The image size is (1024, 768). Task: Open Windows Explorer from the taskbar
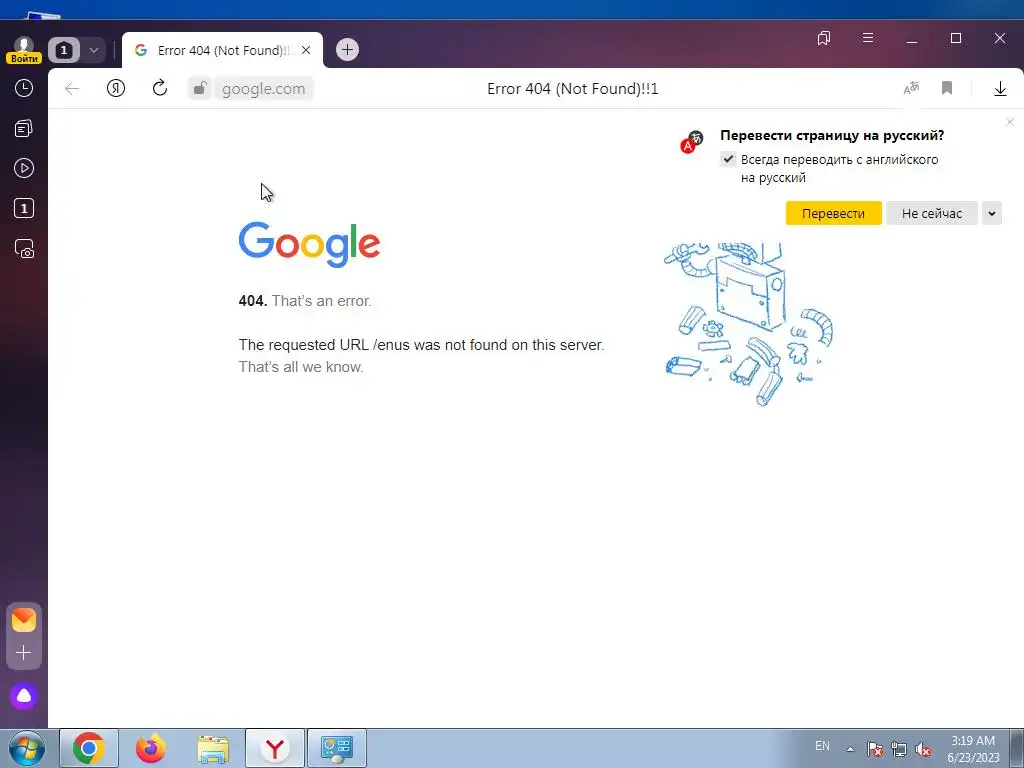point(213,748)
